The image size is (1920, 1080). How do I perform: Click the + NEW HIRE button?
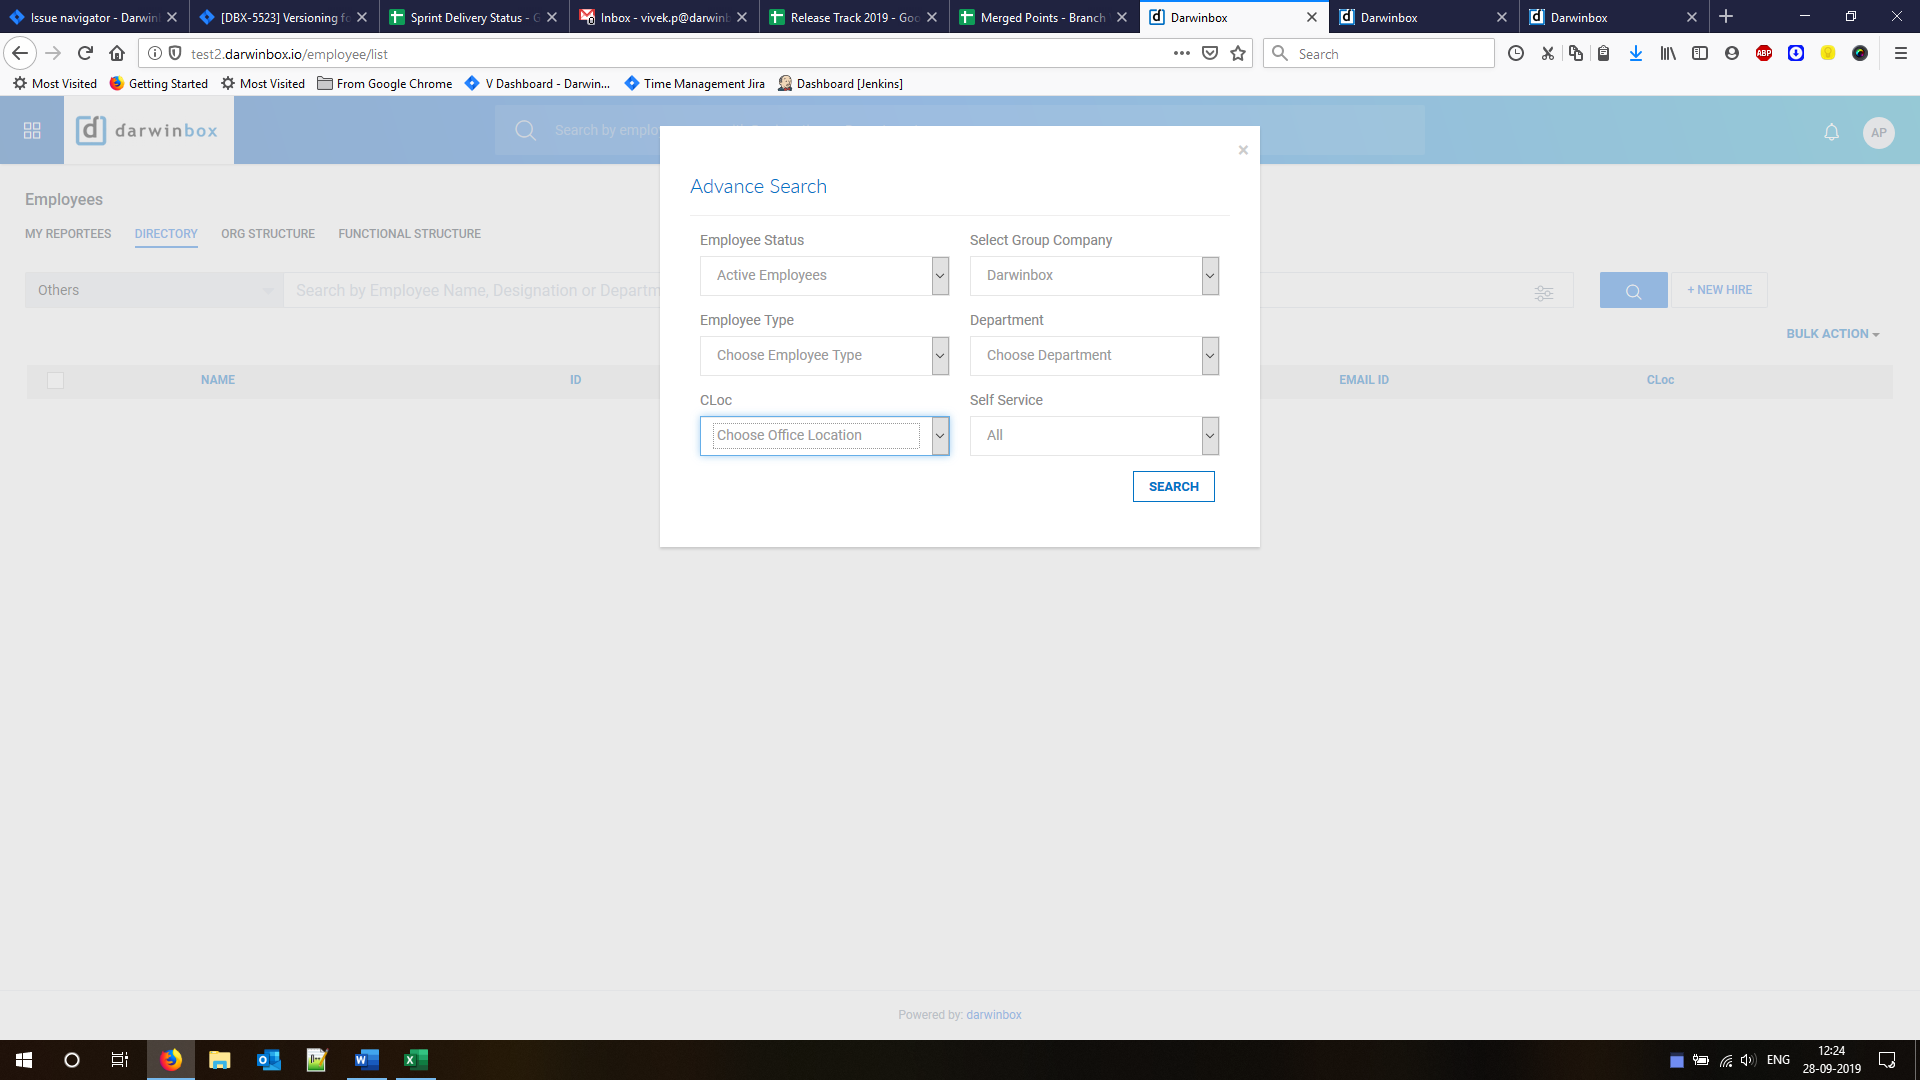coord(1719,290)
